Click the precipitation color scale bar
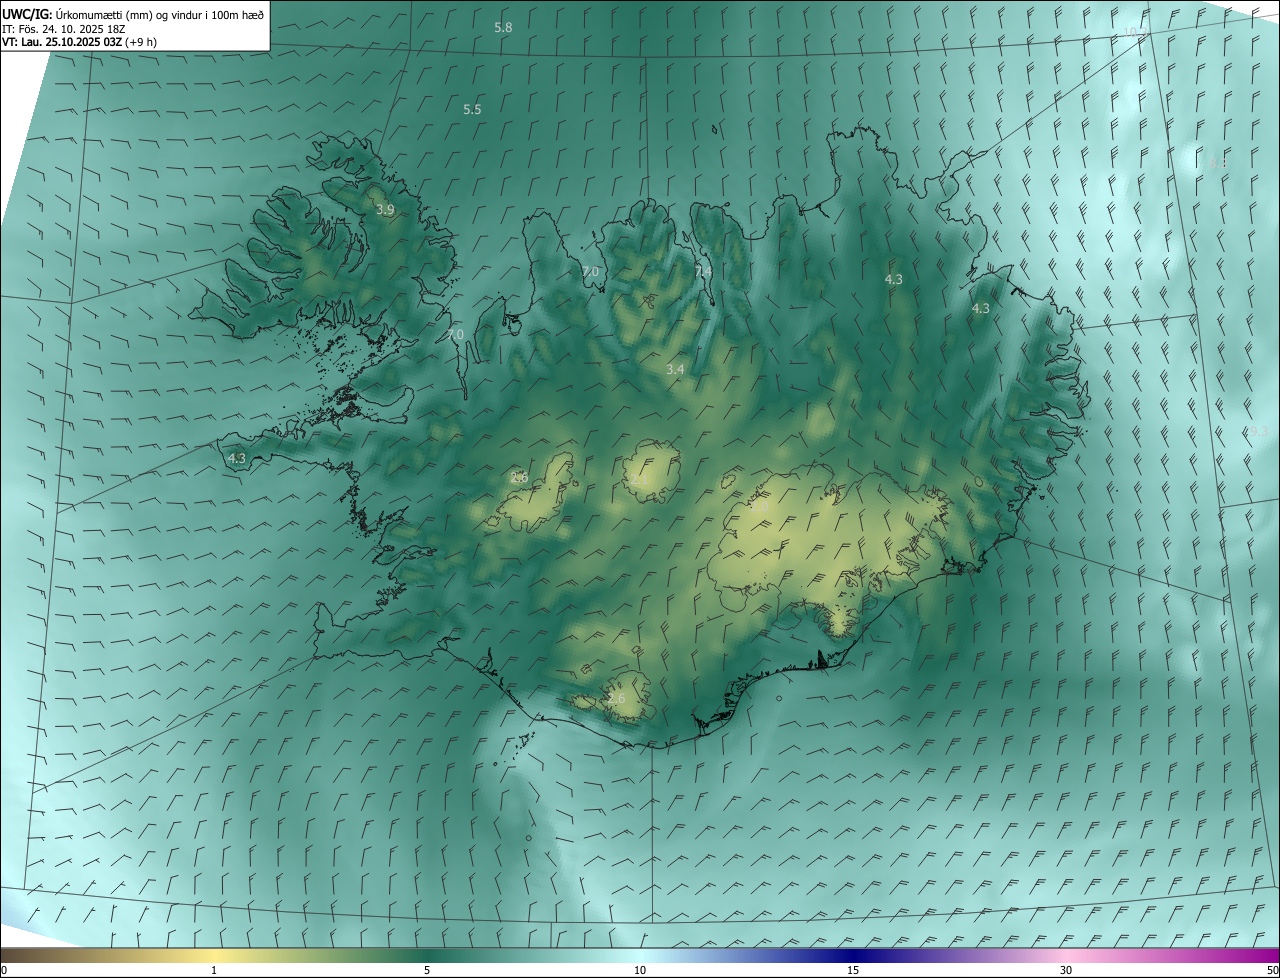The height and width of the screenshot is (978, 1280). pos(640,955)
